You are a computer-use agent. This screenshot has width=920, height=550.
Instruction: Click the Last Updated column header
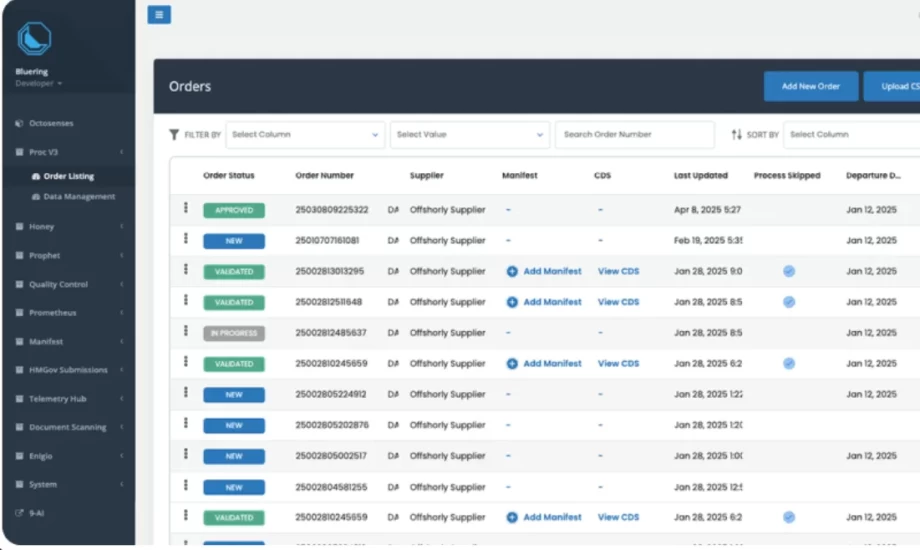tap(701, 176)
